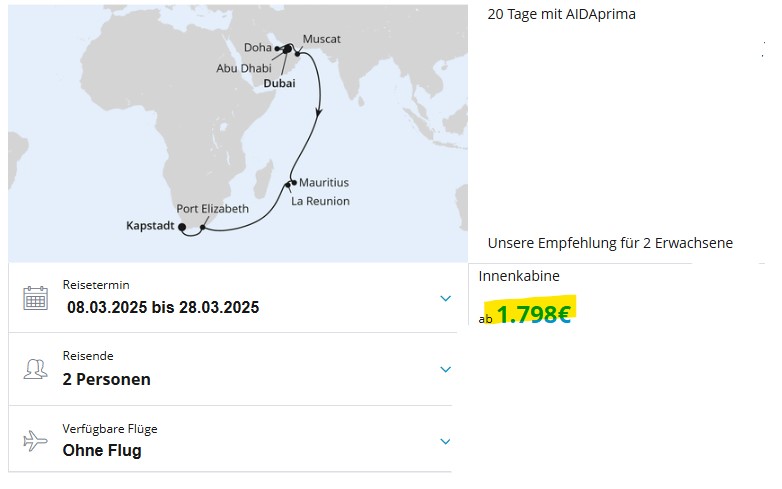Image resolution: width=782 pixels, height=489 pixels.
Task: Click the calendar icon beside Reisetermin
Action: coord(35,298)
